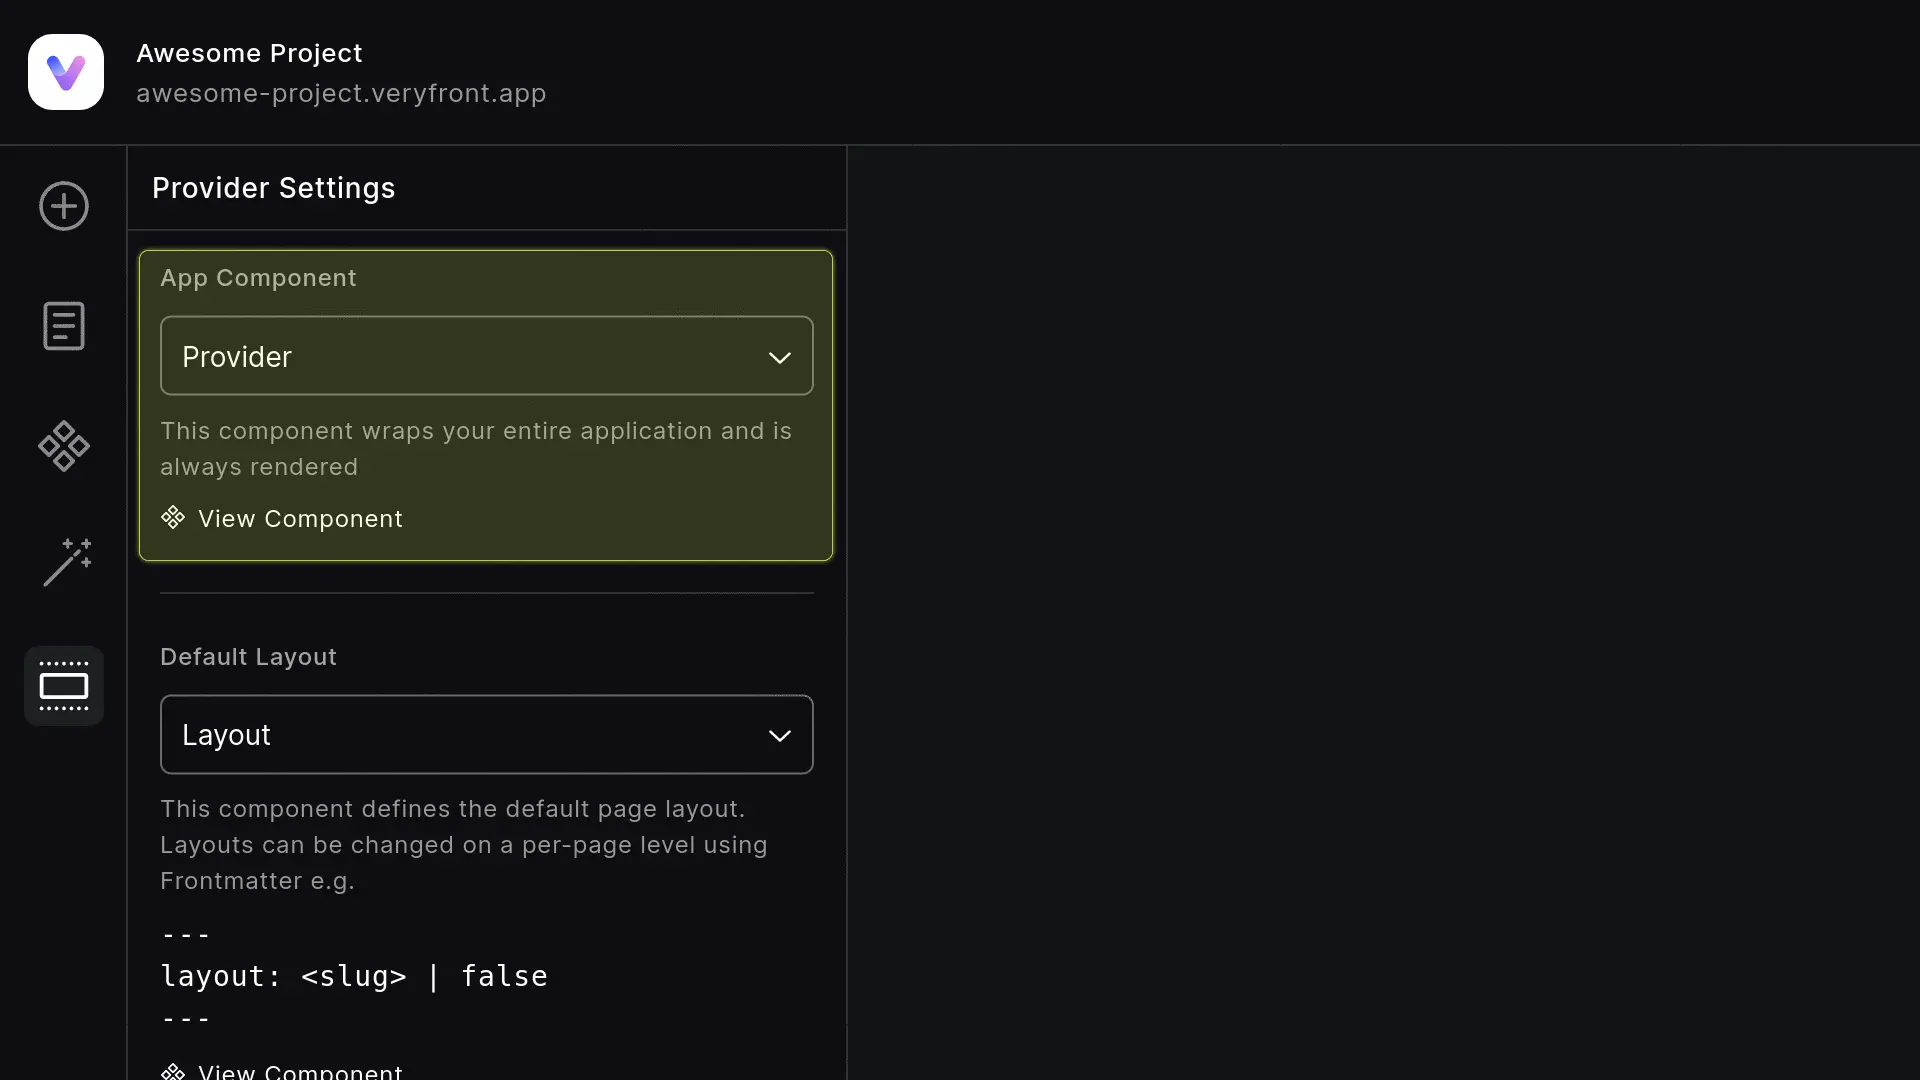Click View Component under App Component
This screenshot has width=1920, height=1080.
pyautogui.click(x=301, y=518)
